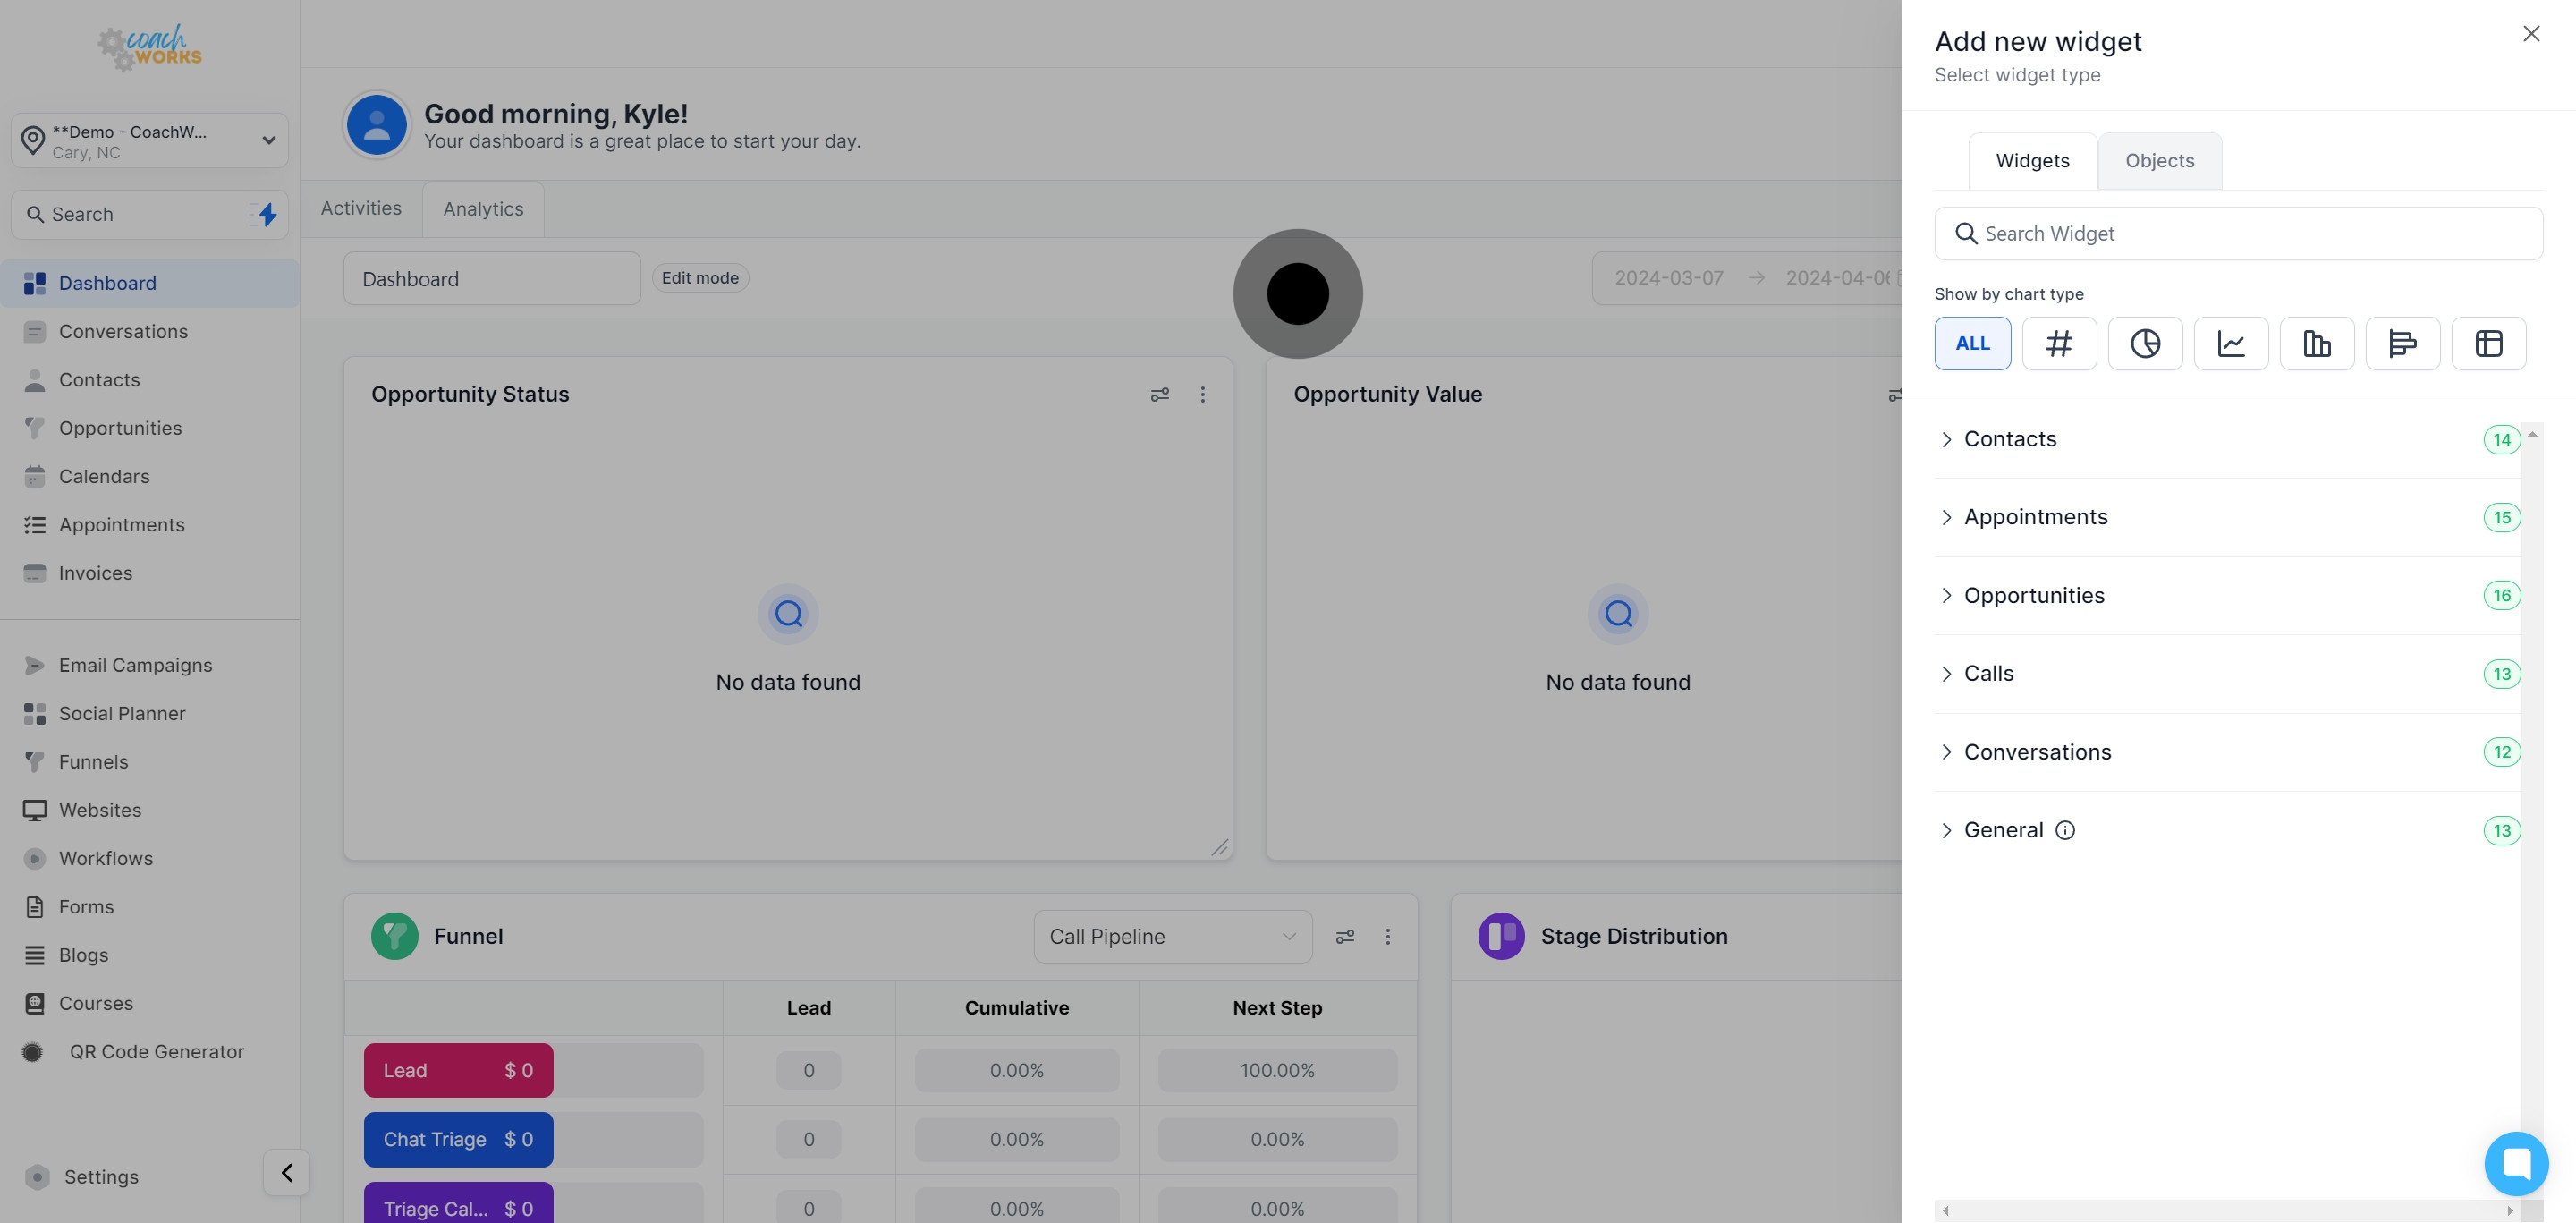The width and height of the screenshot is (2576, 1223).
Task: Click the info icon next to General
Action: coord(2065,830)
